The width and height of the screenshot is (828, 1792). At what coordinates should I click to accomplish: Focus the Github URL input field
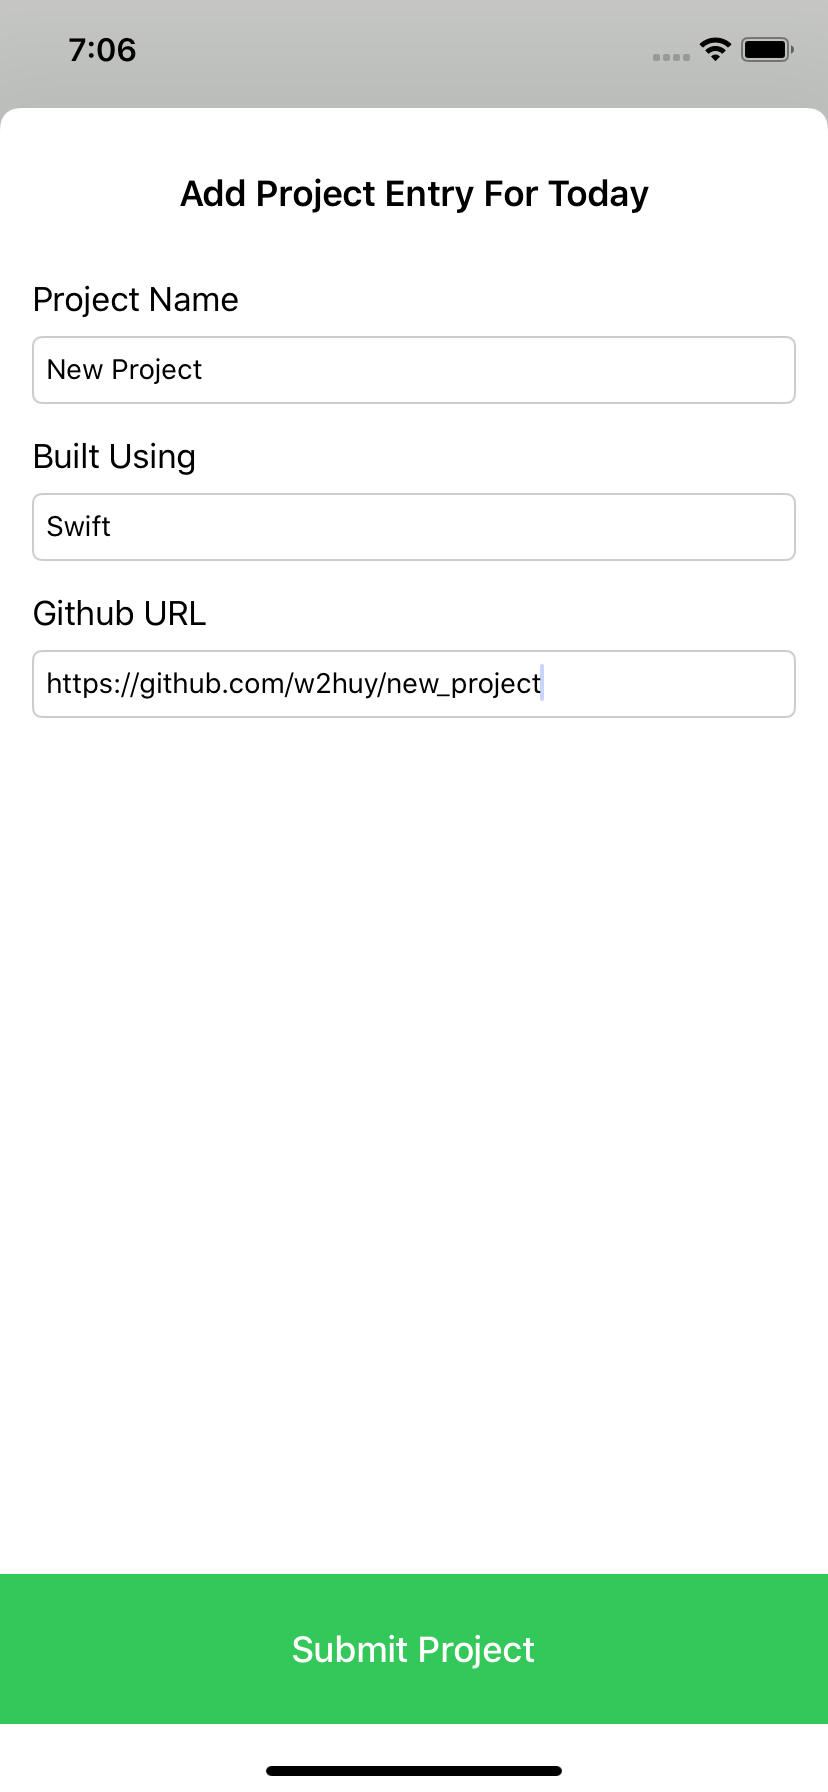pyautogui.click(x=414, y=684)
